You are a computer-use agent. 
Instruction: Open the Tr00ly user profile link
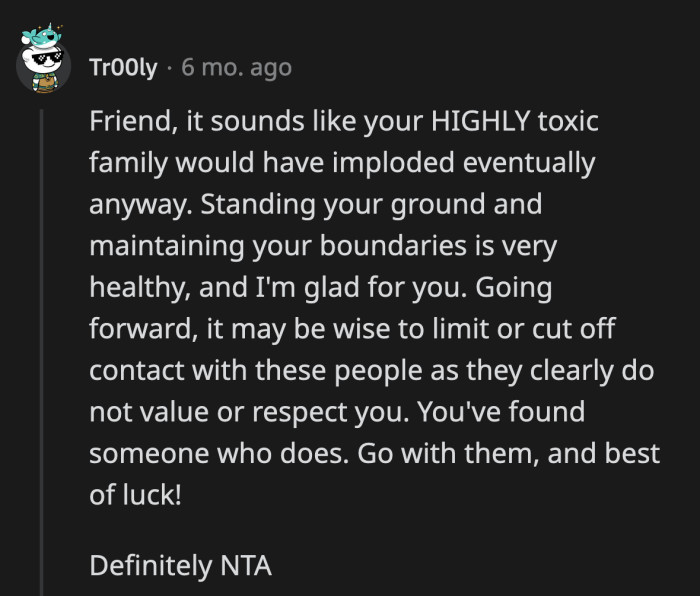point(121,68)
